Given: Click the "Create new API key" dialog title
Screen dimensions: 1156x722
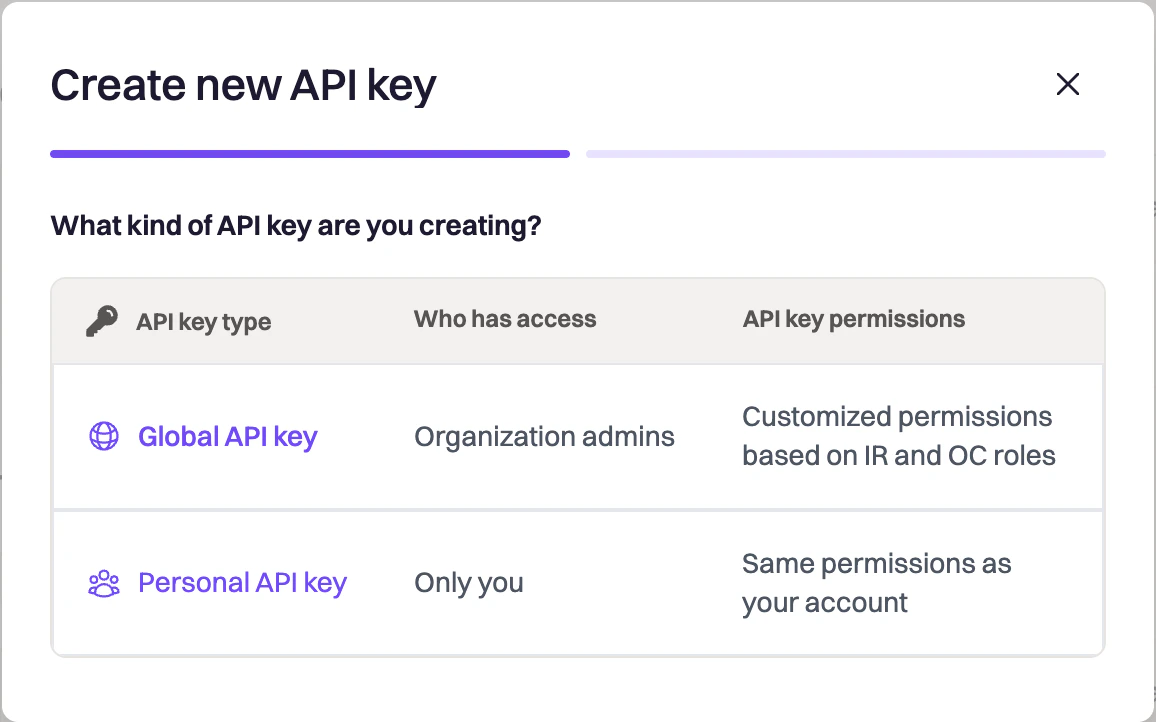Looking at the screenshot, I should coord(243,86).
